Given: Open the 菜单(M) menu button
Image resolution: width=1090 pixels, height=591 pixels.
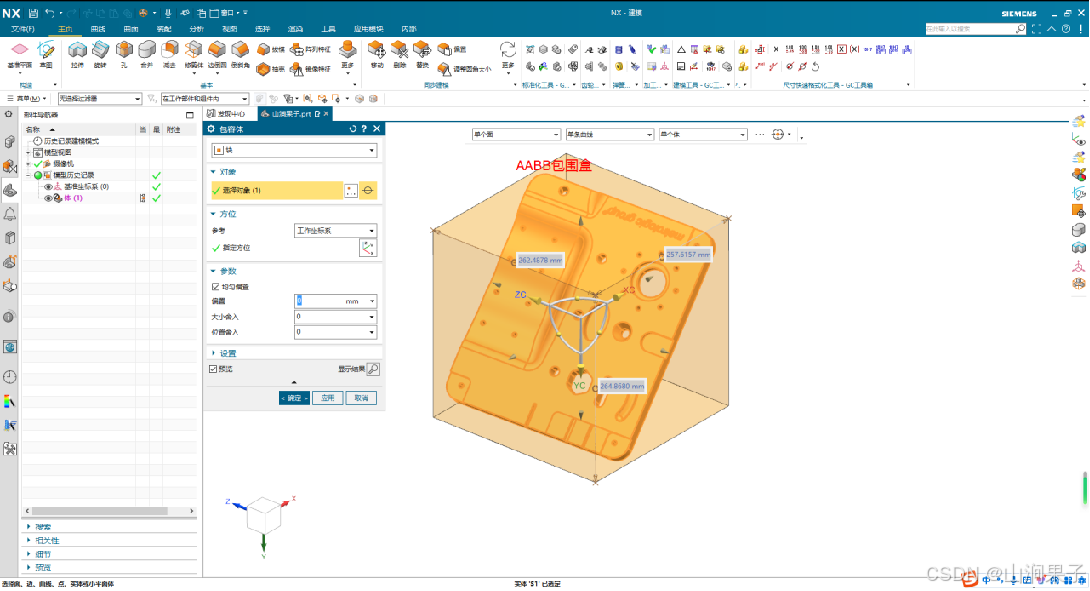Looking at the screenshot, I should pyautogui.click(x=26, y=99).
